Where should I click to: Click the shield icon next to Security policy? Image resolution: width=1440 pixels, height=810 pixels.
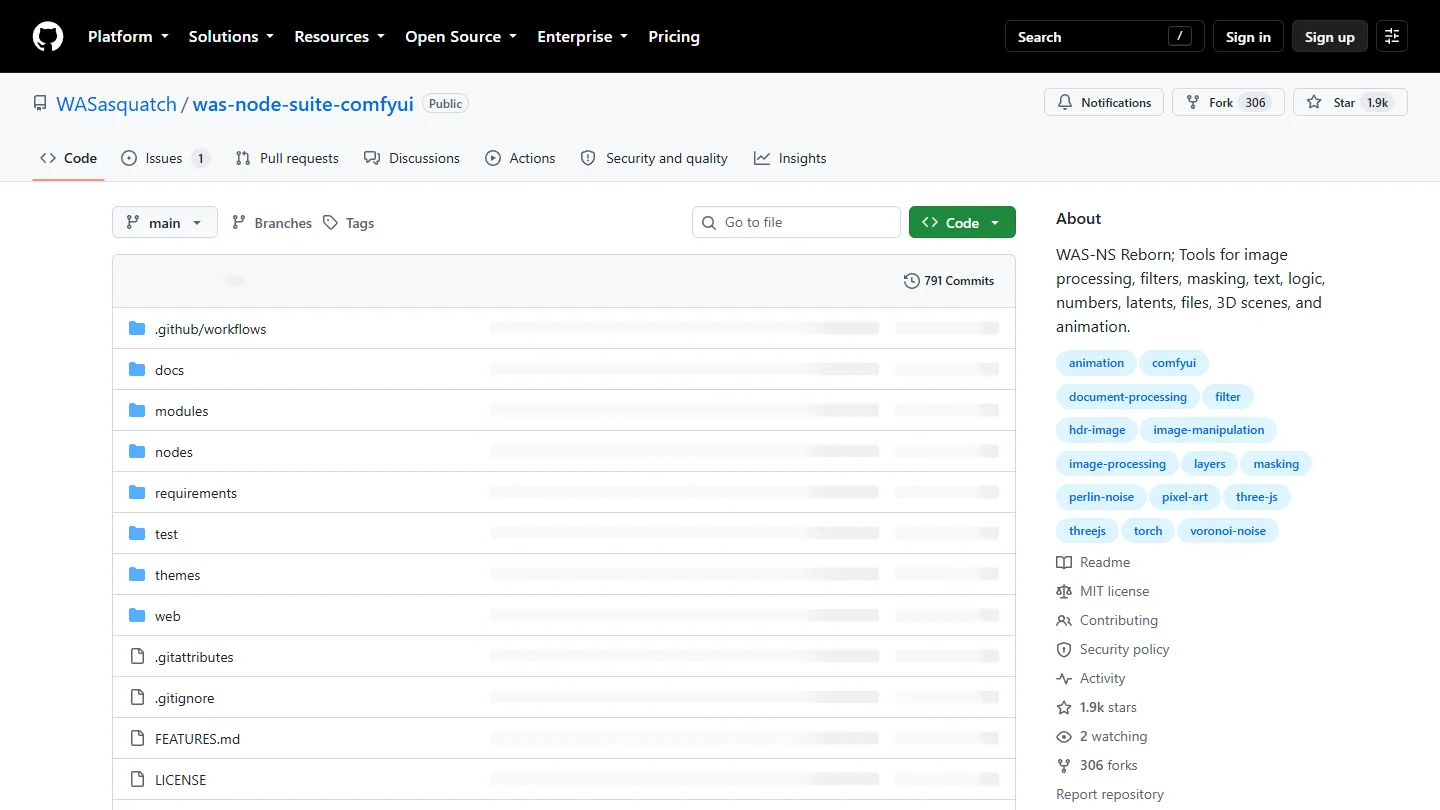click(1064, 650)
